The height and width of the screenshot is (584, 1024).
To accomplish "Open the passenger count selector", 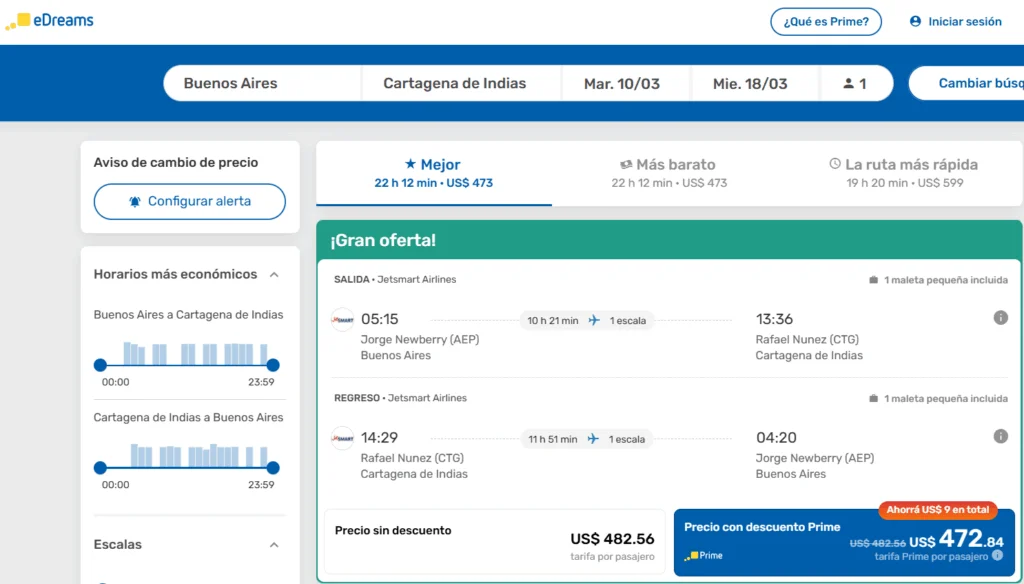I will coord(855,84).
